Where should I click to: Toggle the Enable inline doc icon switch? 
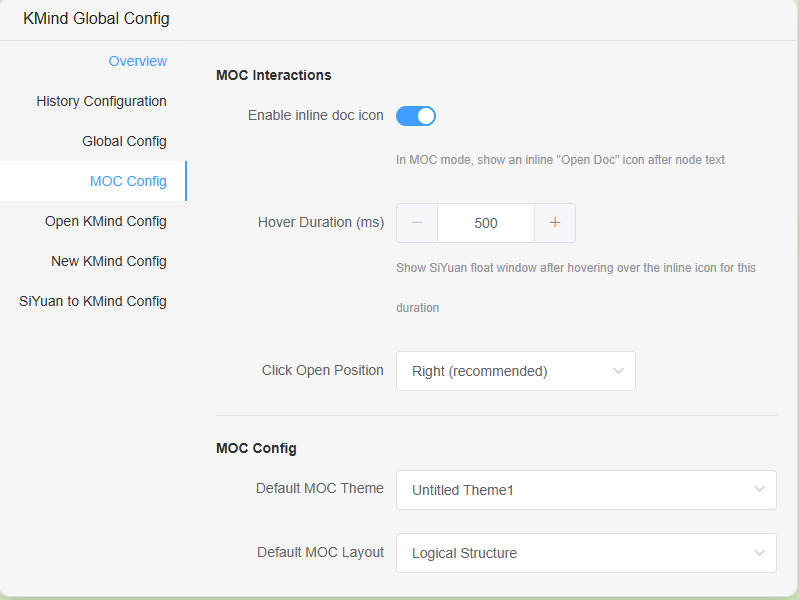416,116
